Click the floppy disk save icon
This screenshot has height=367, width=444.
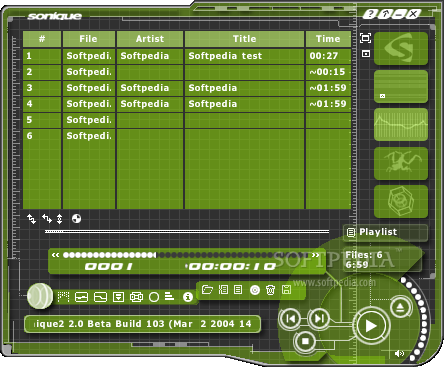click(x=286, y=289)
